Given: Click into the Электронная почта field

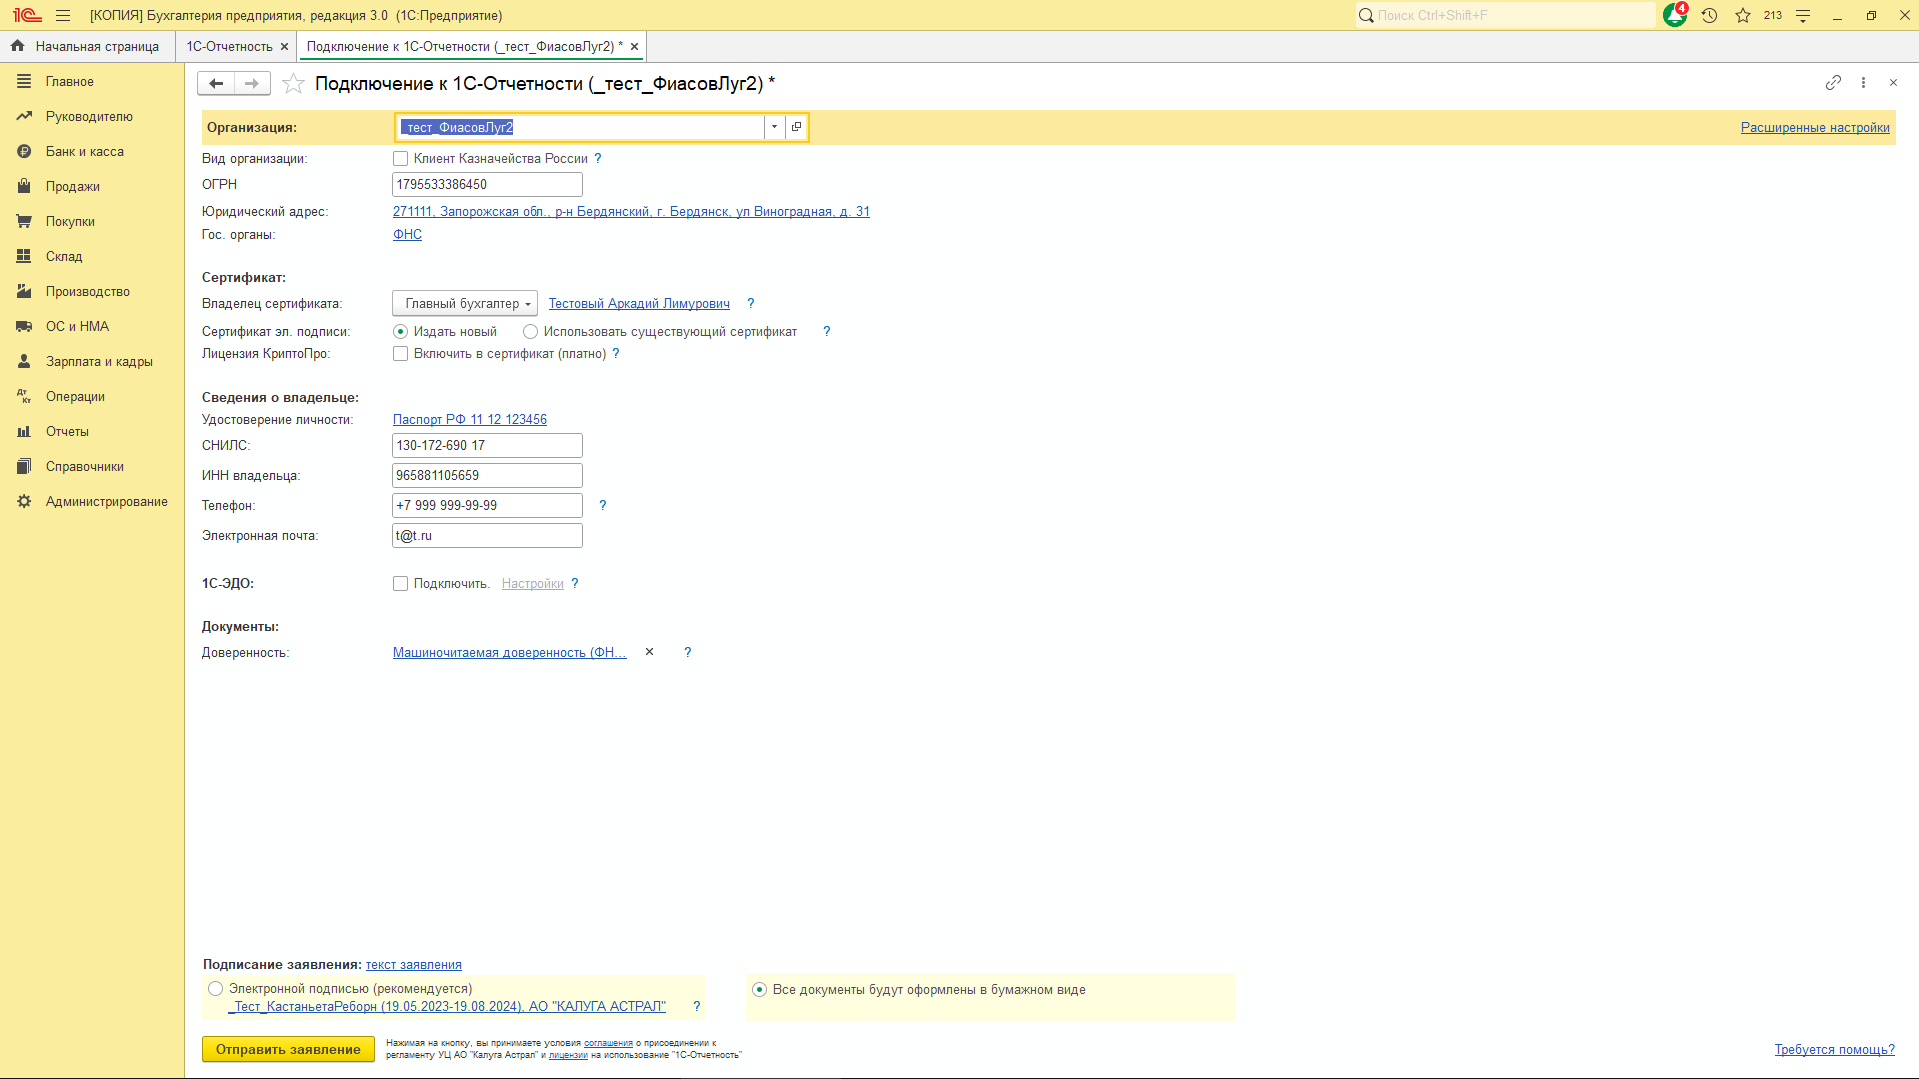Looking at the screenshot, I should [487, 535].
